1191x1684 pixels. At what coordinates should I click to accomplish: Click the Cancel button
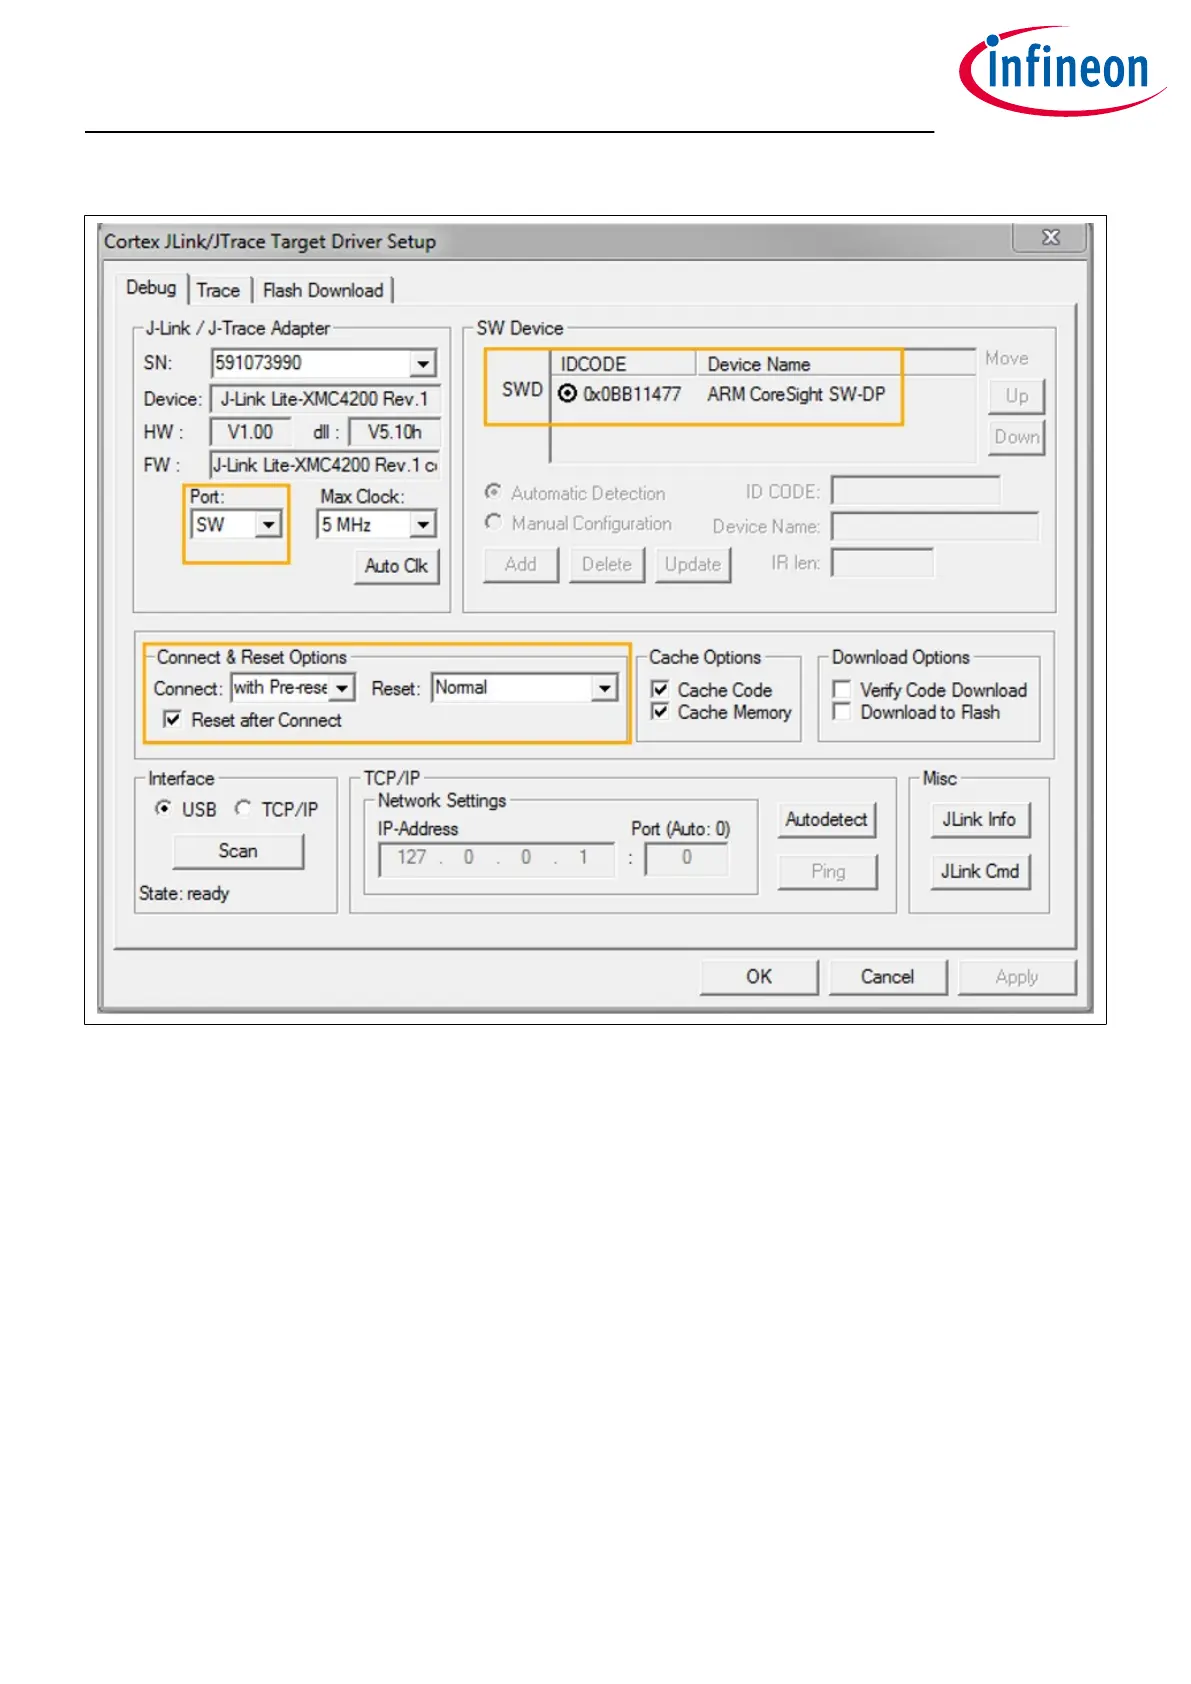pyautogui.click(x=888, y=977)
